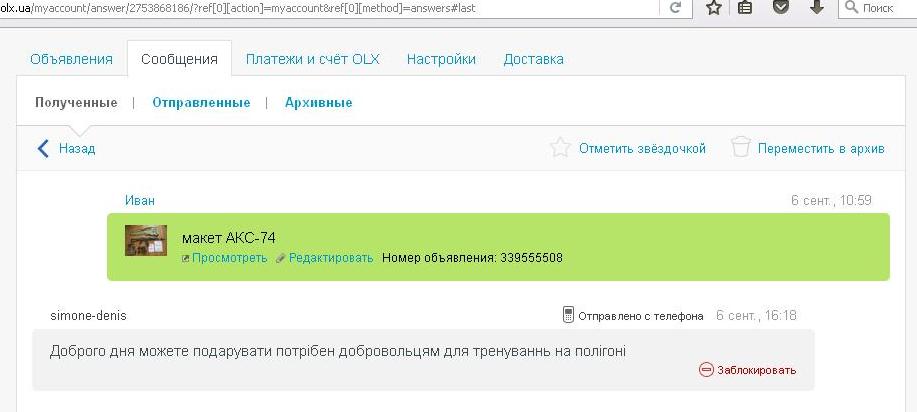Viewport: 917px width, 412px height.
Task: Click the username simone-denis
Action: tap(88, 316)
